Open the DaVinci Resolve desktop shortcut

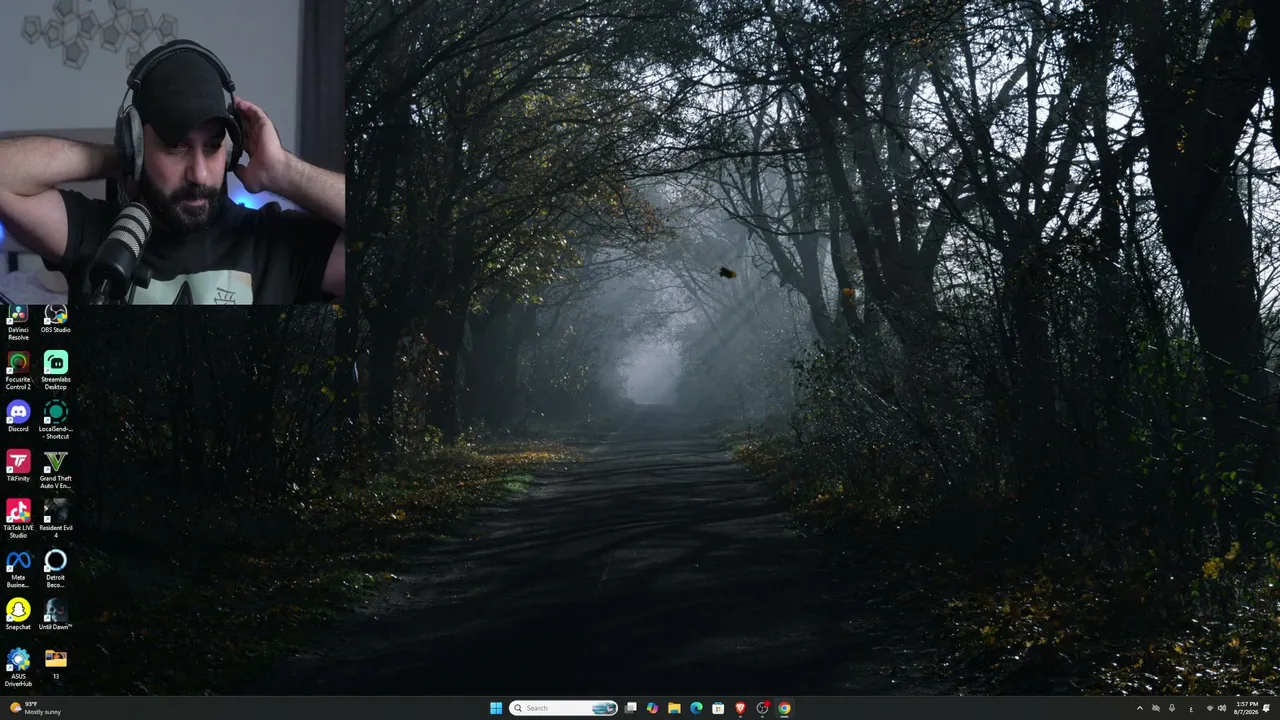coord(18,323)
